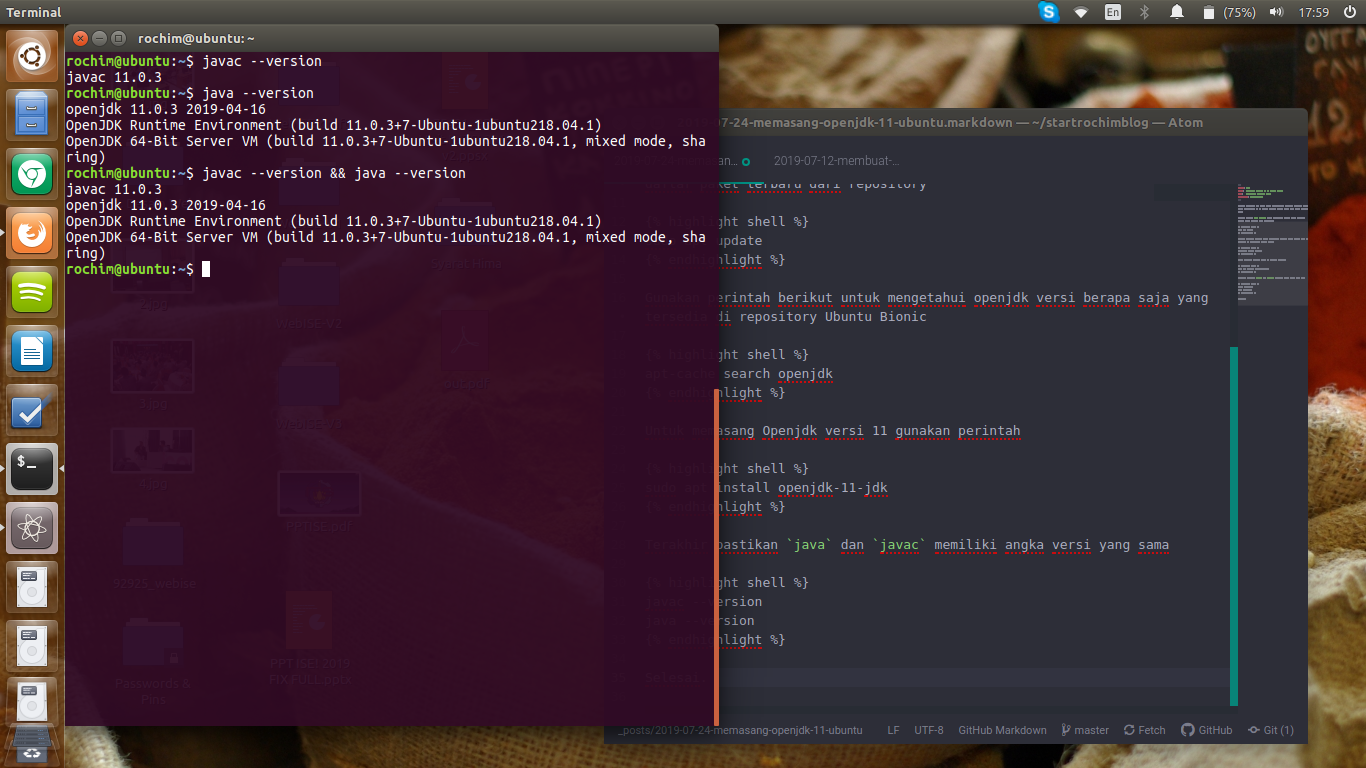This screenshot has width=1366, height=768.
Task: Click 'javac --version && java --version' command
Action: [x=334, y=173]
